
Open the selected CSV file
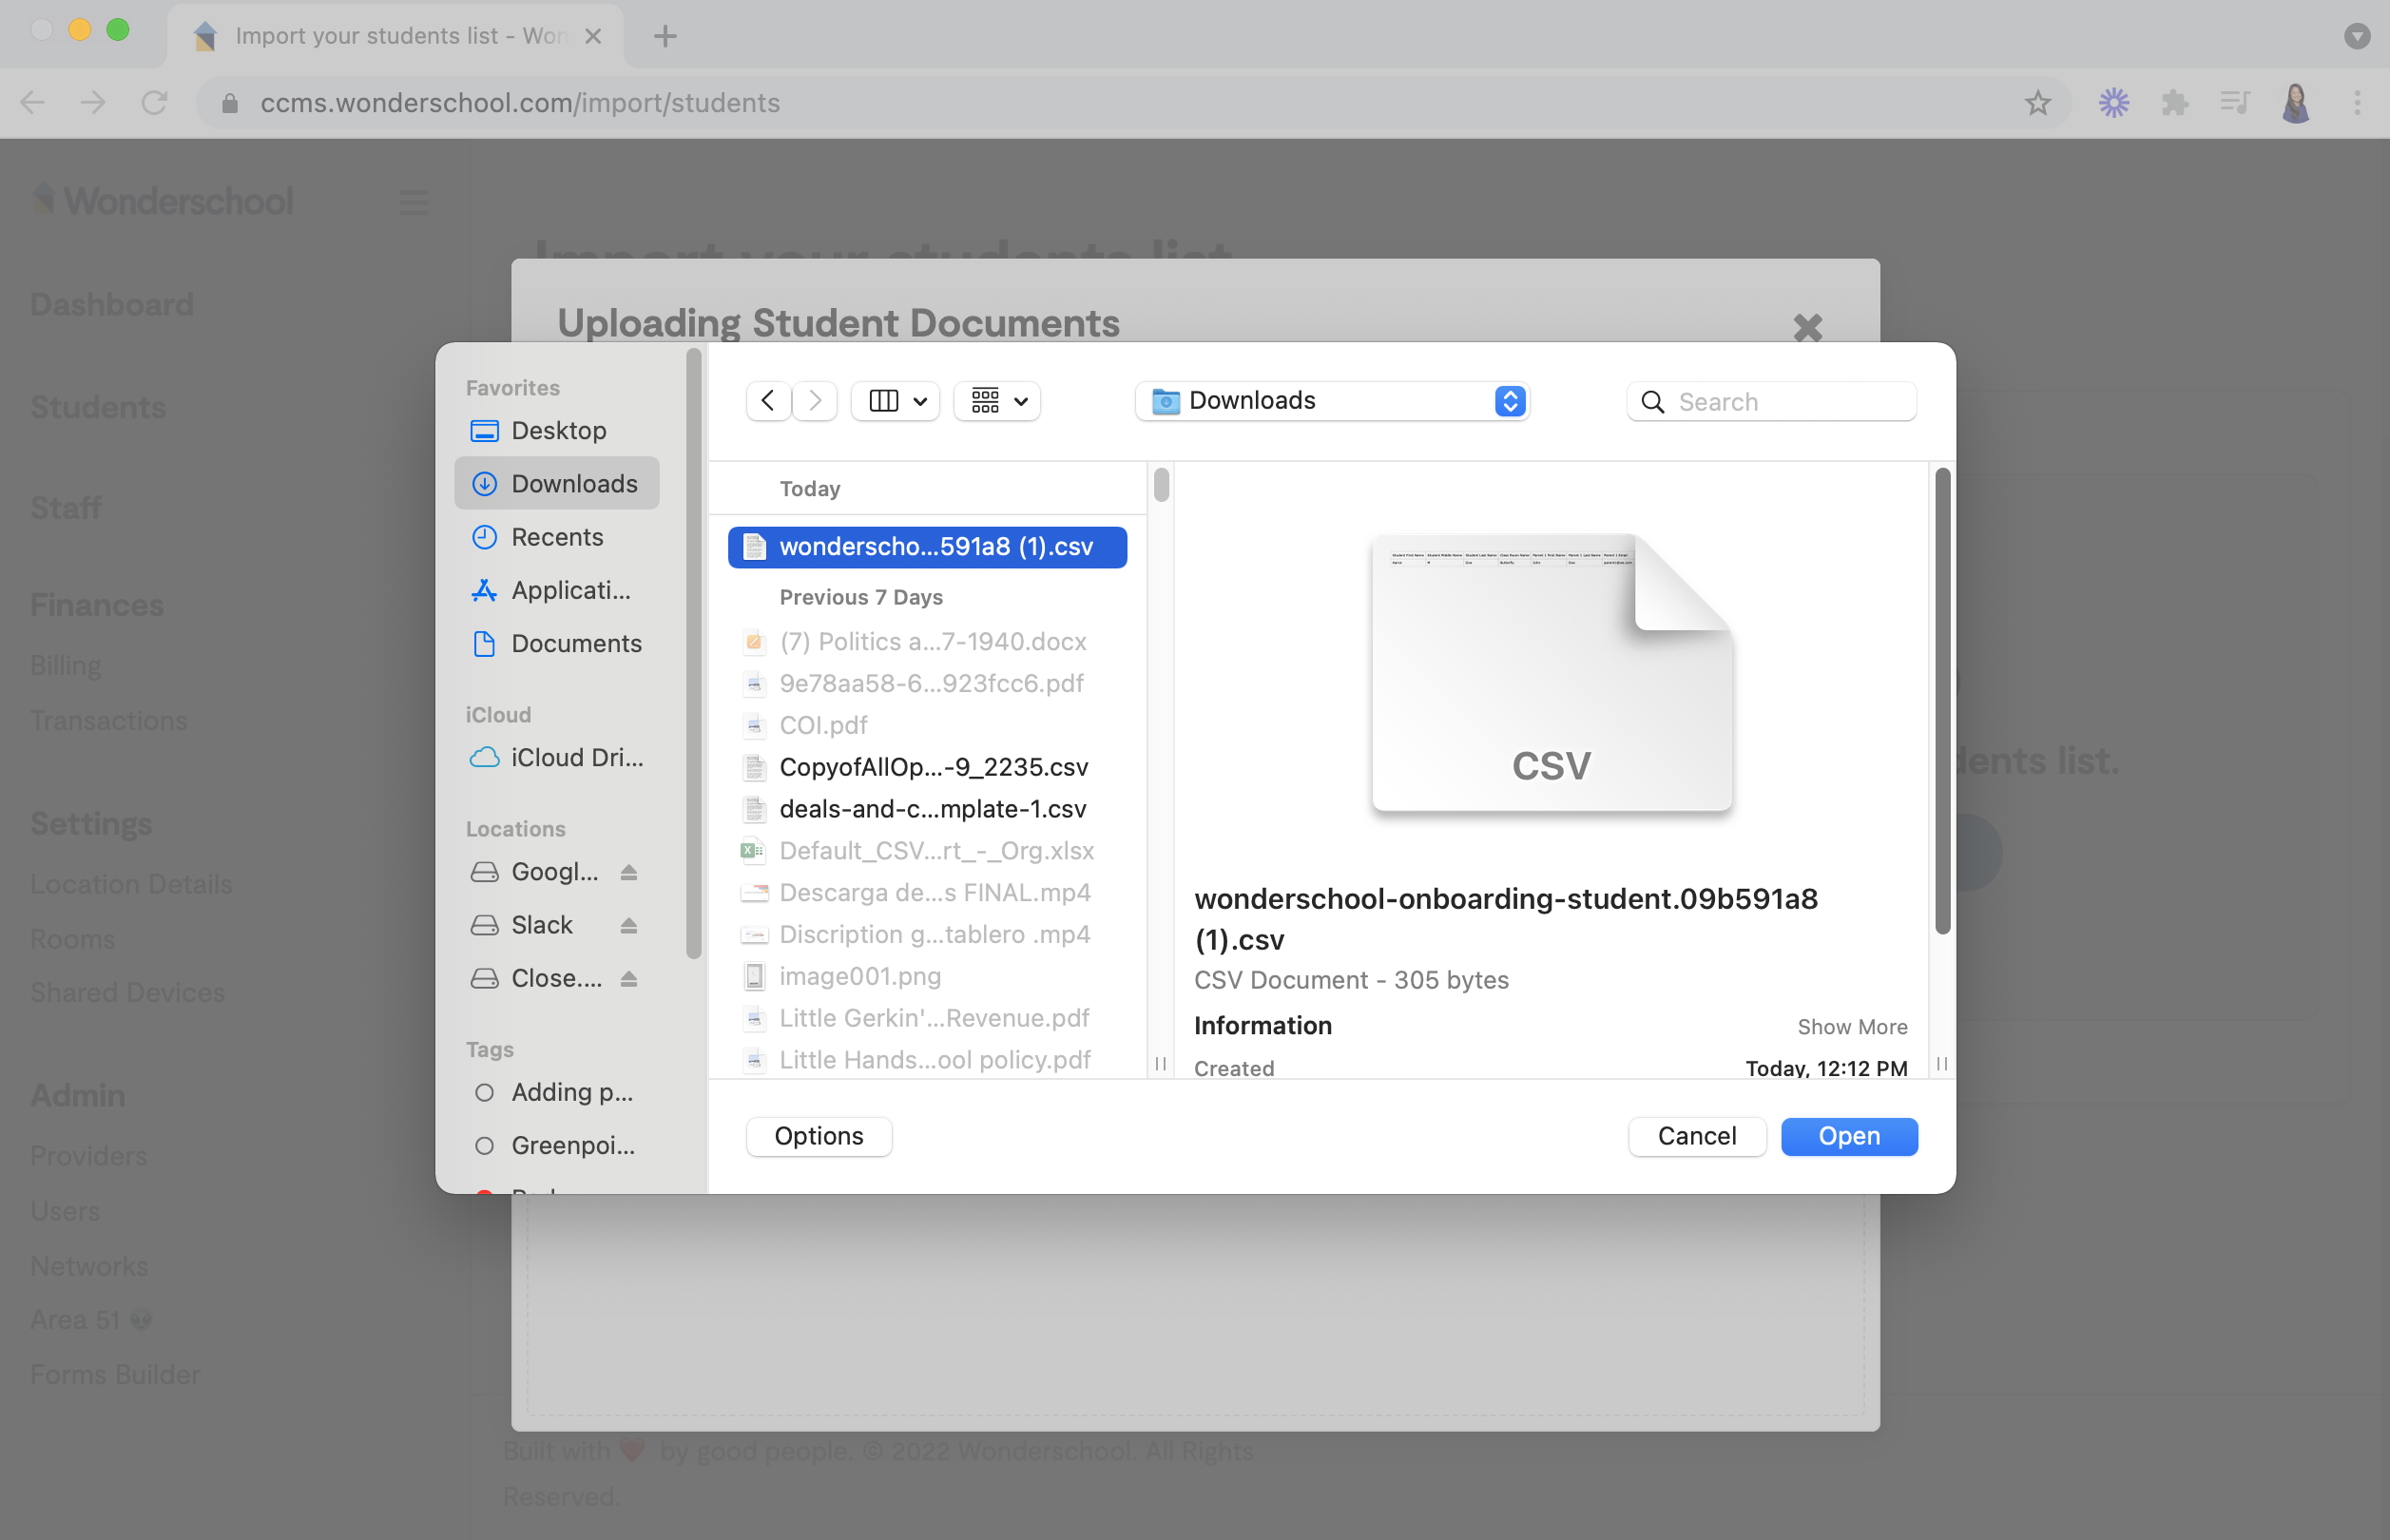point(1849,1136)
